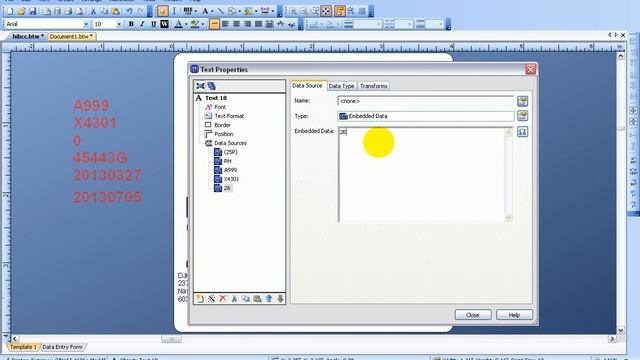
Task: Select the Text 10 root tree node
Action: [x=216, y=98]
